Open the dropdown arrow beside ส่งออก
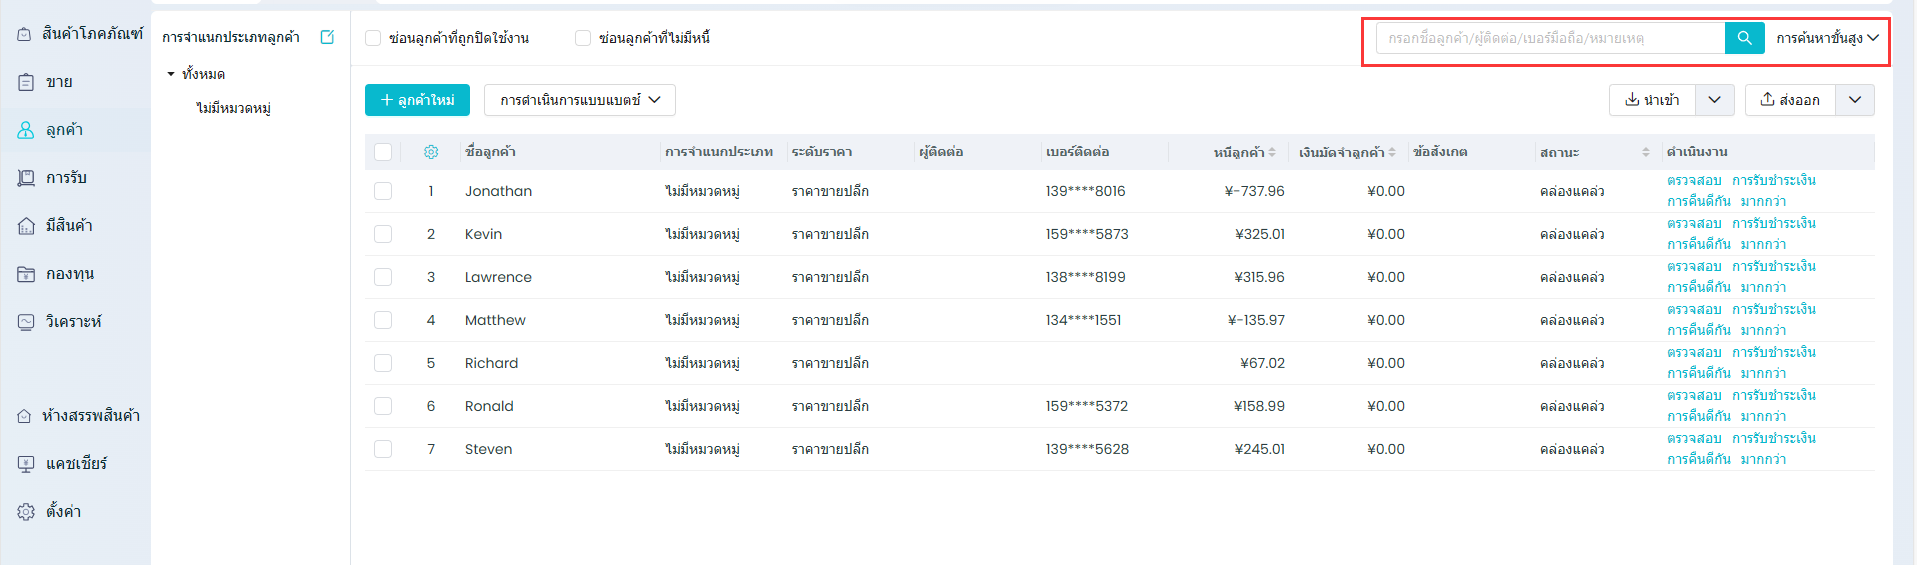The image size is (1917, 565). coord(1854,100)
